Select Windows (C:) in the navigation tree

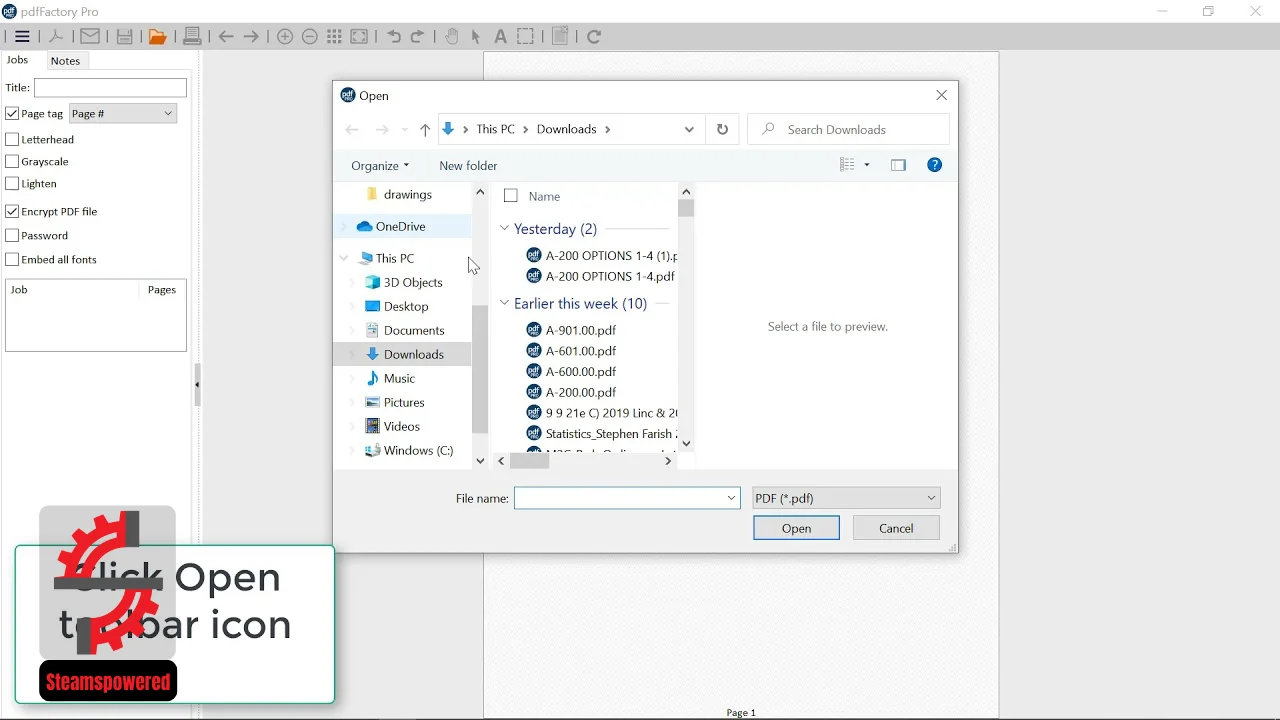(418, 451)
